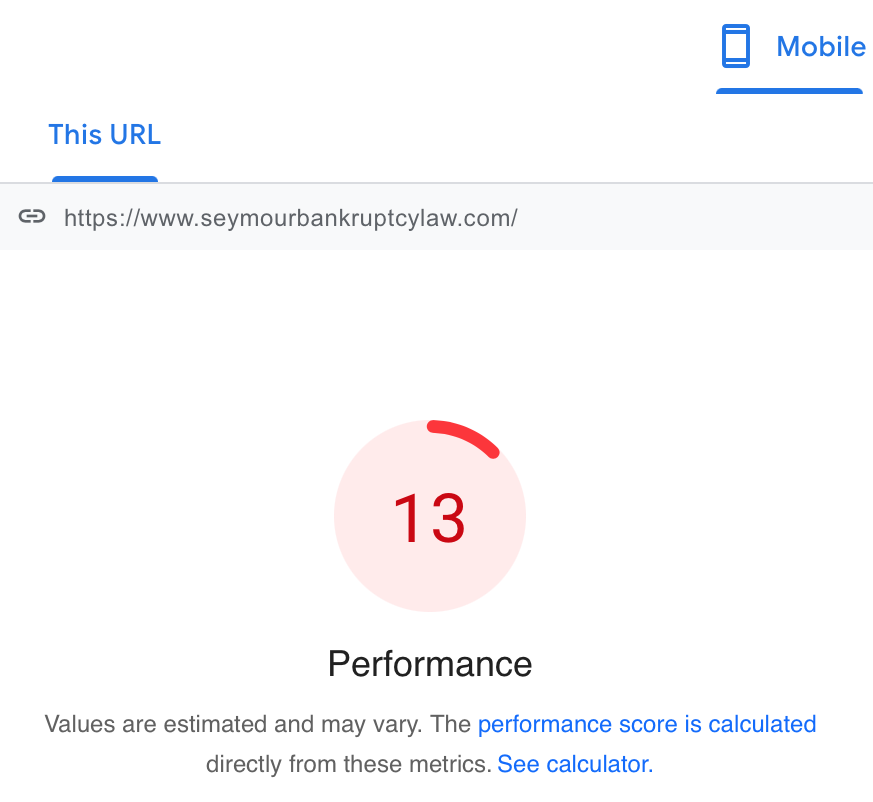Click the chain link icon beside URL
This screenshot has height=802, width=873.
pos(32,216)
